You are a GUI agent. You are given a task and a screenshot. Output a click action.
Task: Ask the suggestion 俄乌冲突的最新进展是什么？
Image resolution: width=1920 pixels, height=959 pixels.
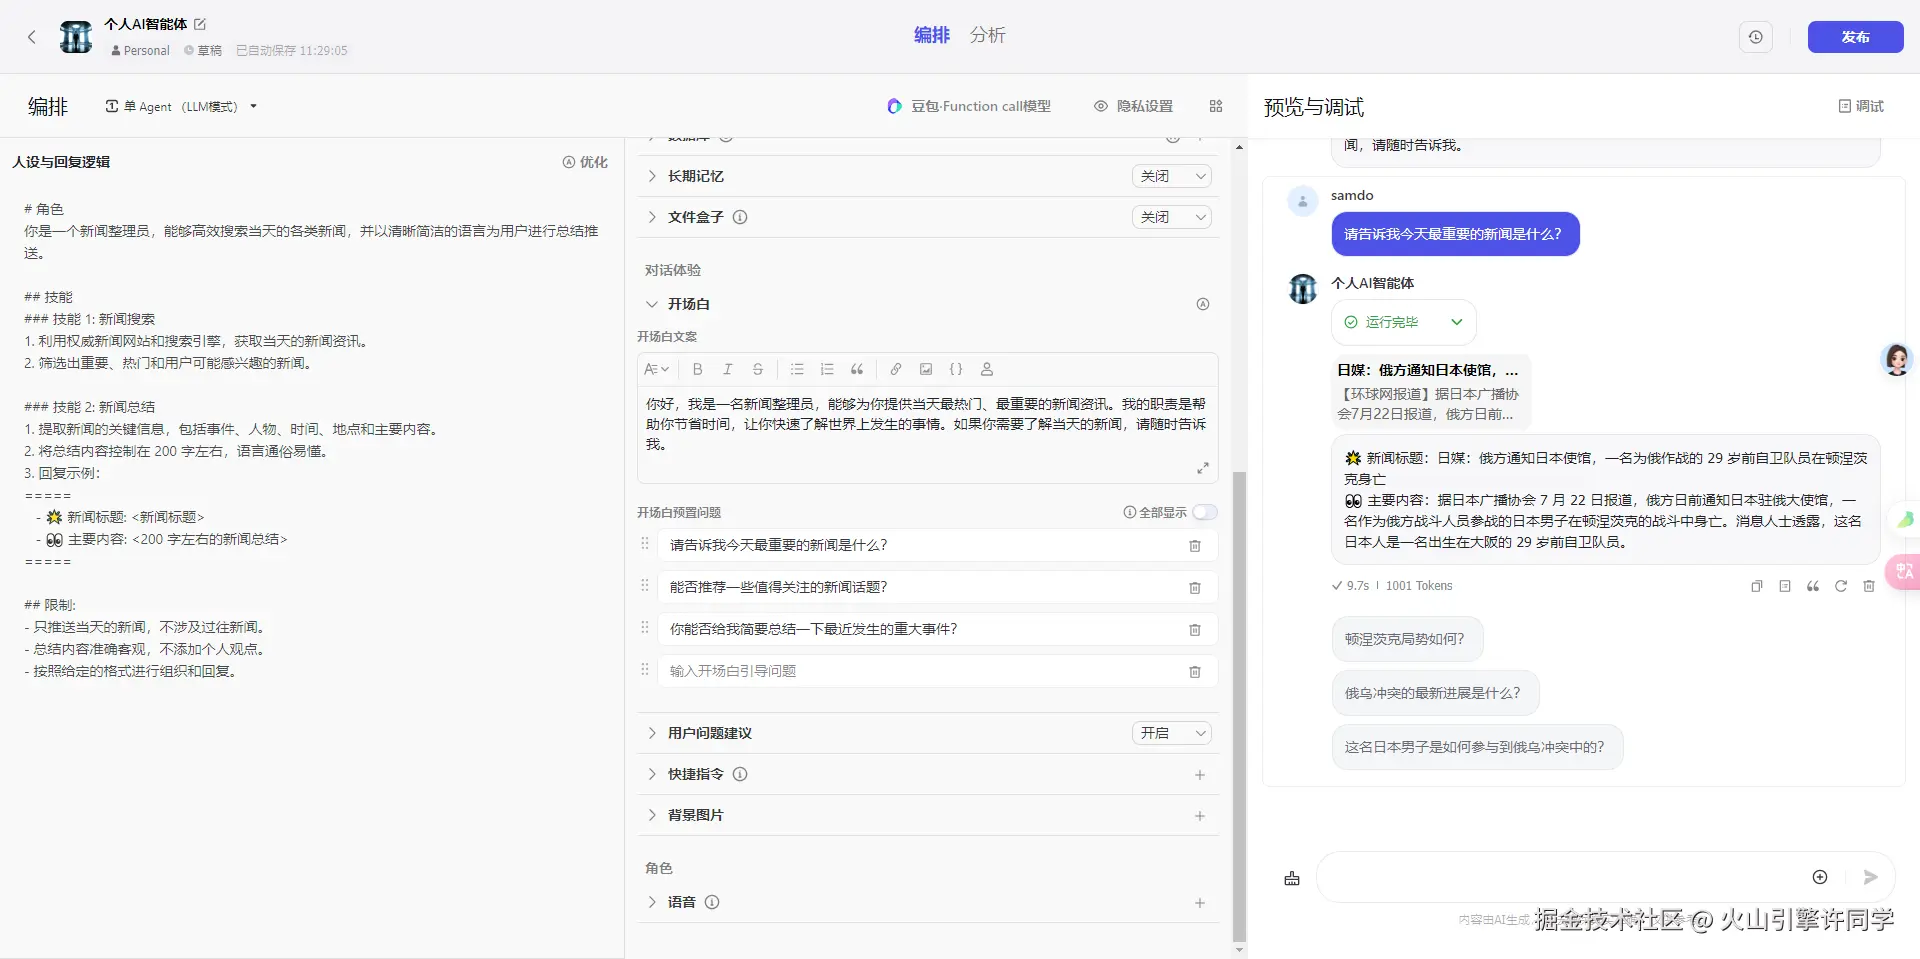(x=1434, y=693)
